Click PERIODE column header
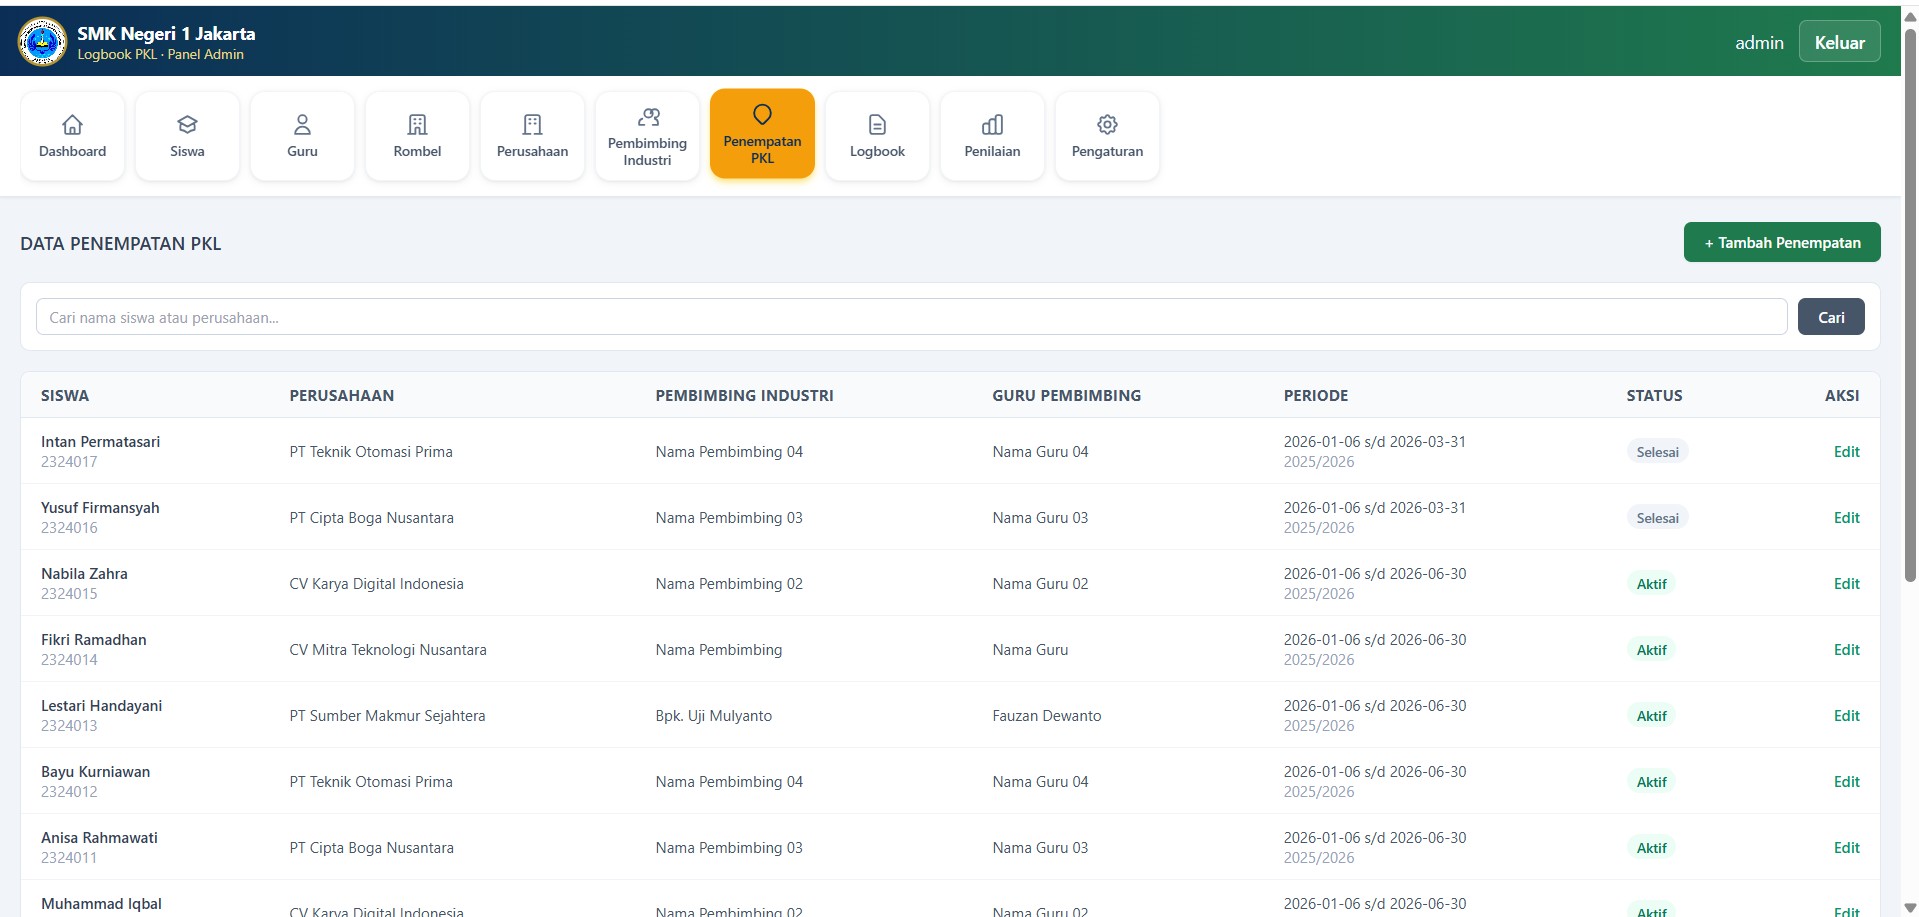Viewport: 1919px width, 917px height. tap(1316, 395)
